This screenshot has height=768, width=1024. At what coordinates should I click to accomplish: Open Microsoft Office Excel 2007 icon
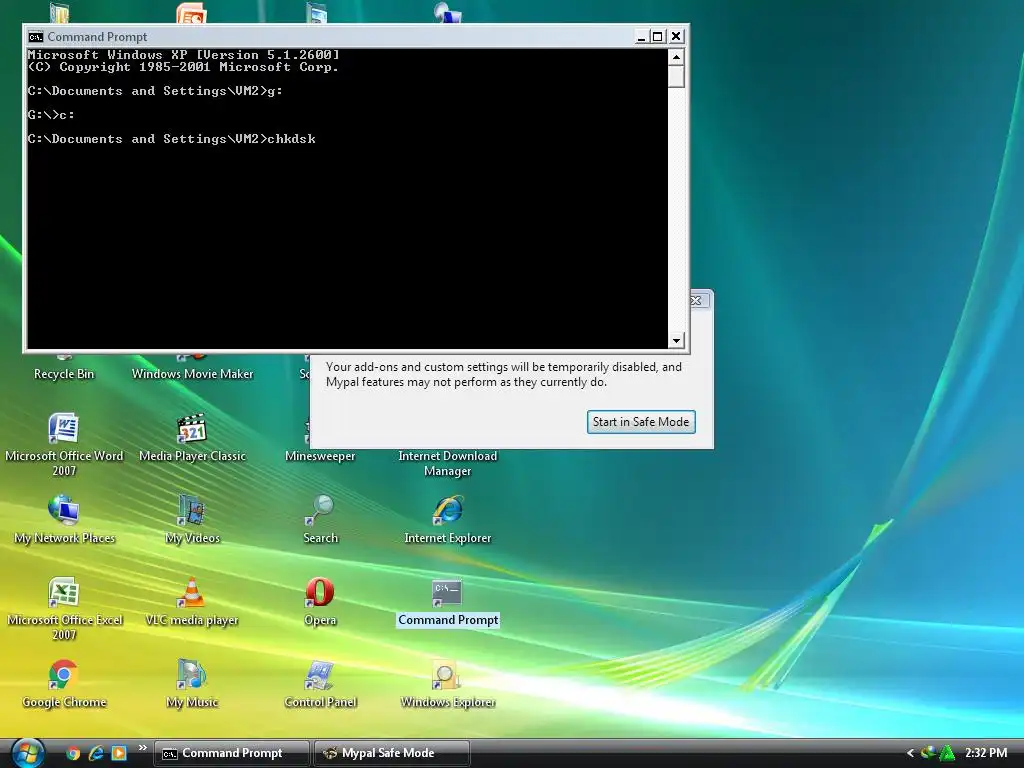(x=63, y=593)
